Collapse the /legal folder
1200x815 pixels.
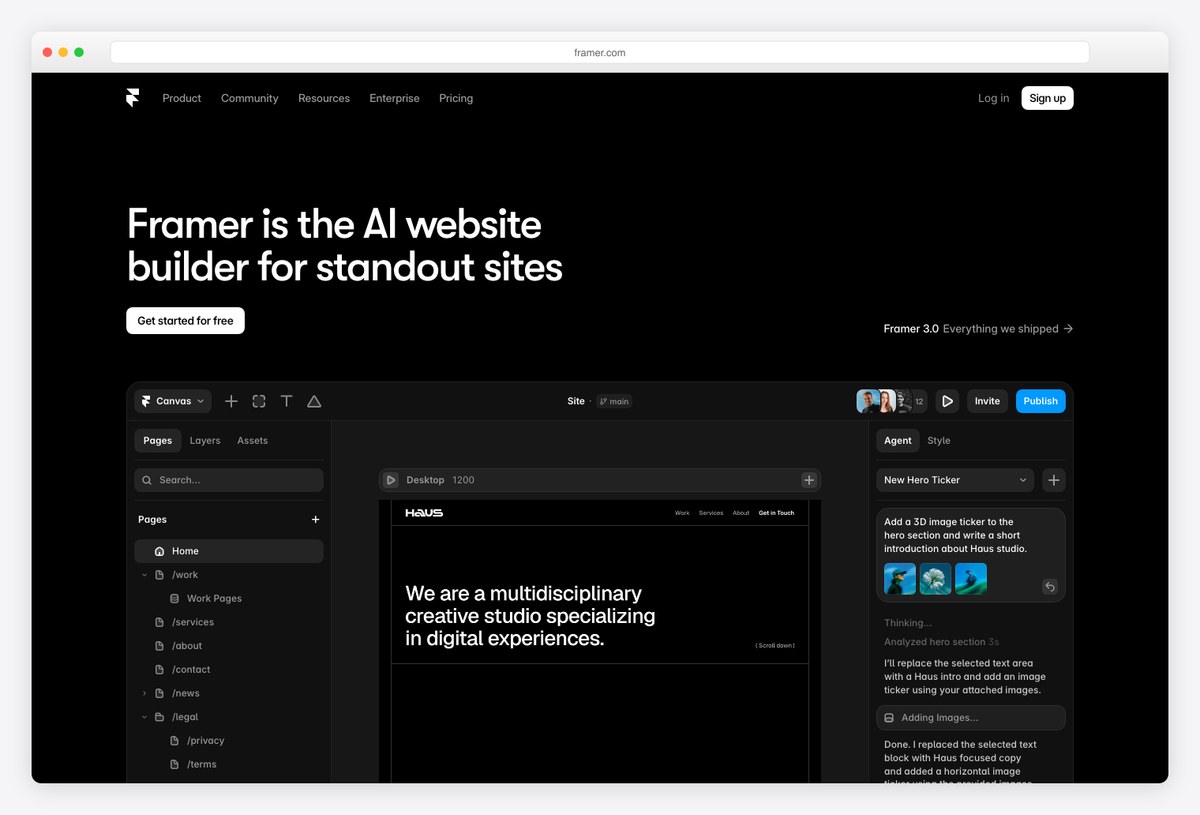[144, 717]
